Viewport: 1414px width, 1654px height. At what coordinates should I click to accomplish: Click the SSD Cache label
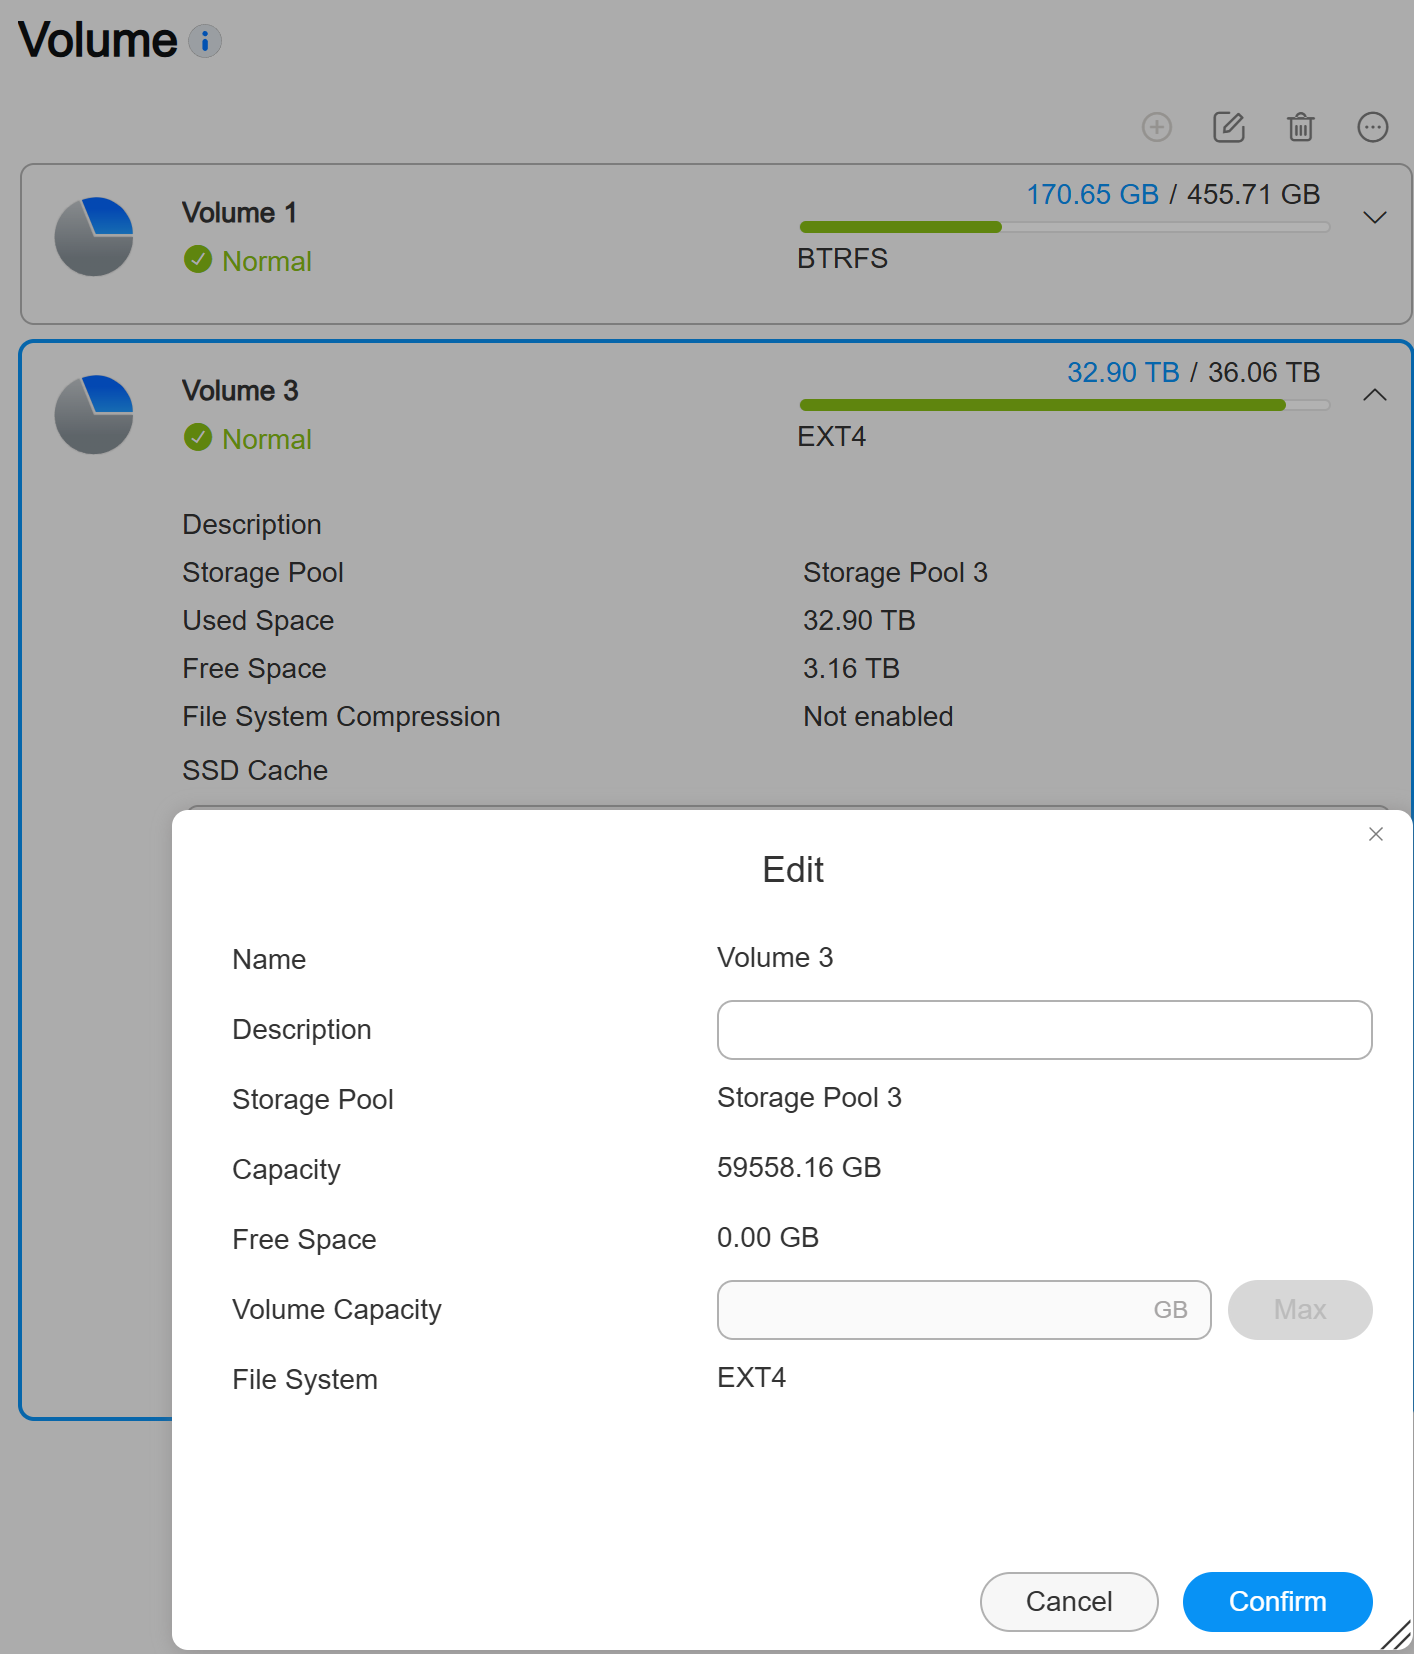coord(255,770)
